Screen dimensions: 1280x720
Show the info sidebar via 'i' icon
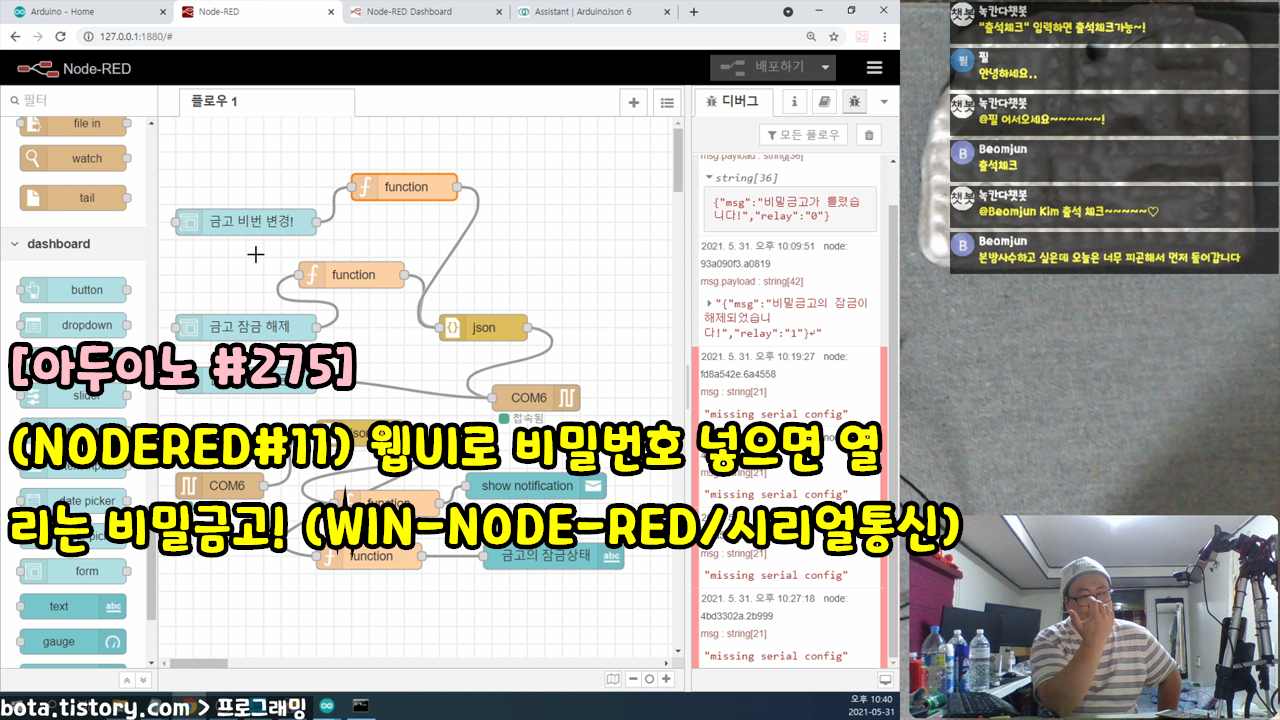click(x=794, y=102)
